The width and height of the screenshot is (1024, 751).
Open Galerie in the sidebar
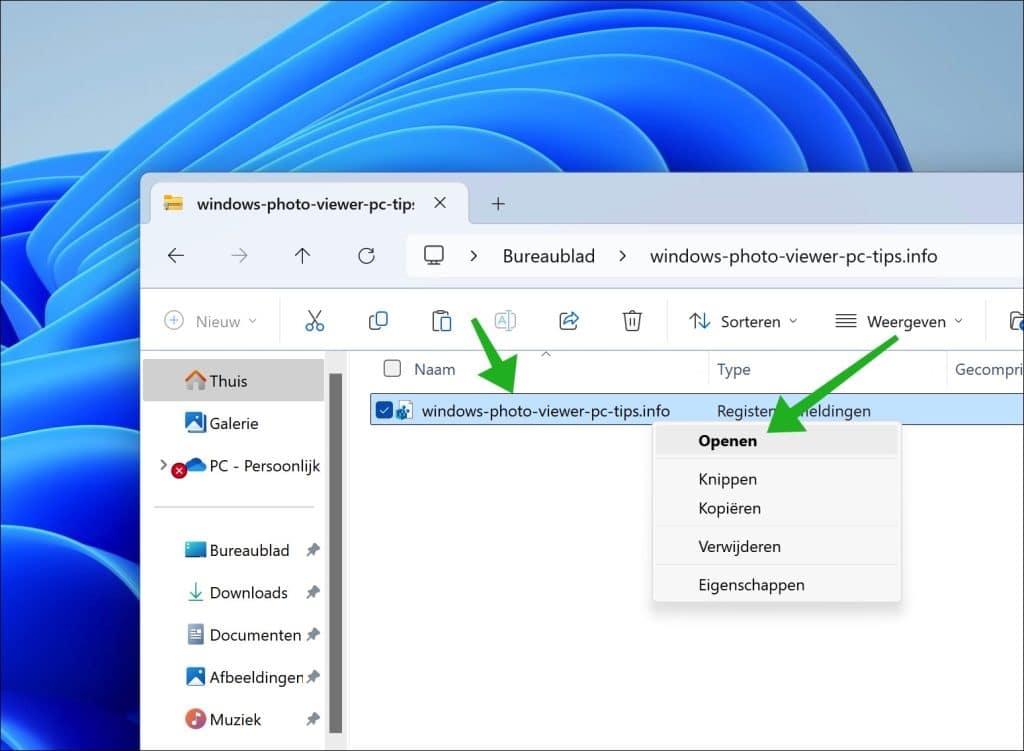233,423
